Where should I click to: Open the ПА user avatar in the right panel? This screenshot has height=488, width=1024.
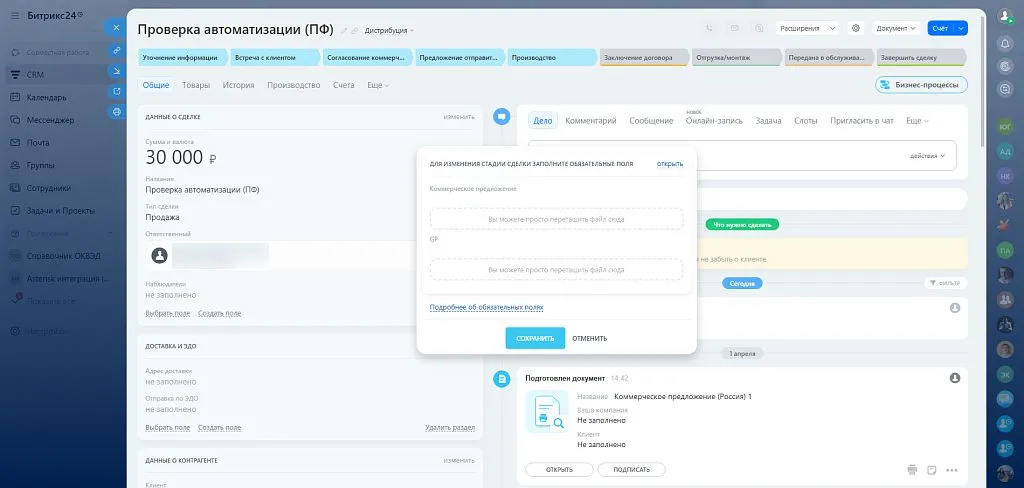point(1006,250)
